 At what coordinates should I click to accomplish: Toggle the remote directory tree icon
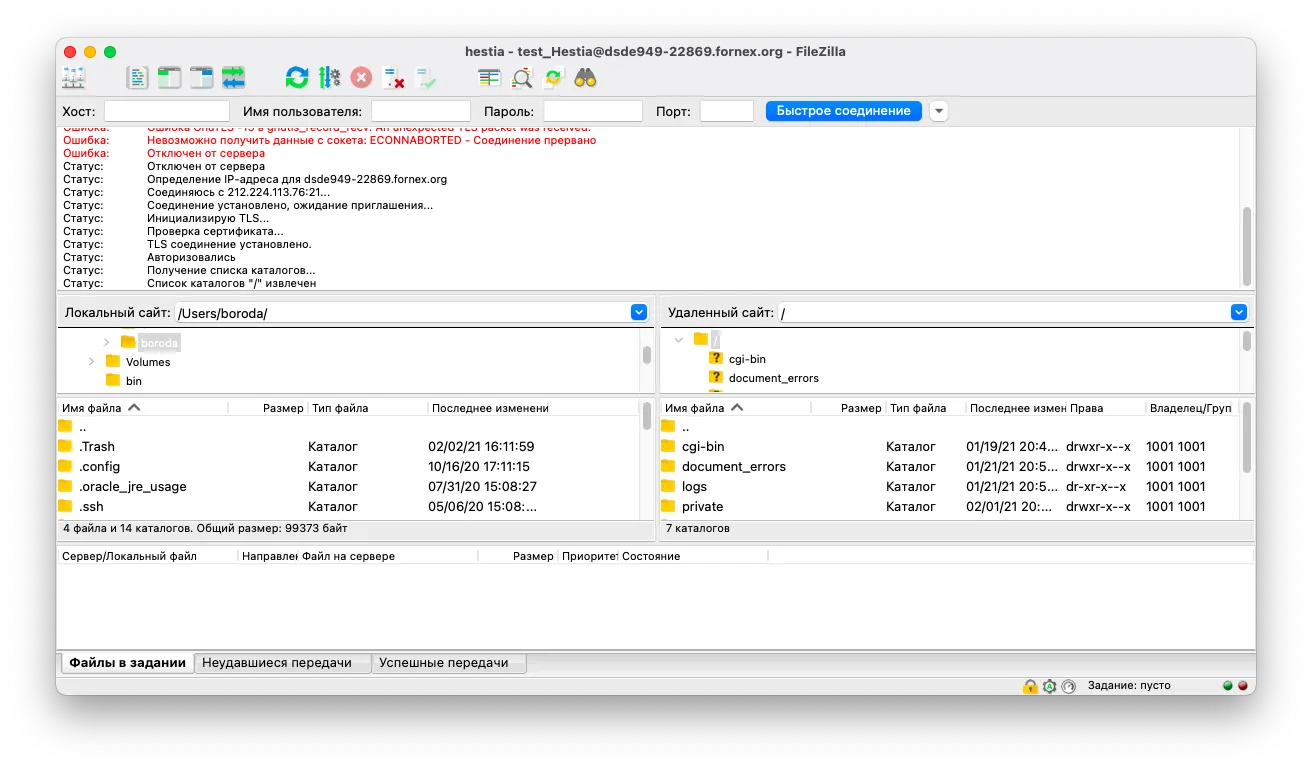coord(202,78)
